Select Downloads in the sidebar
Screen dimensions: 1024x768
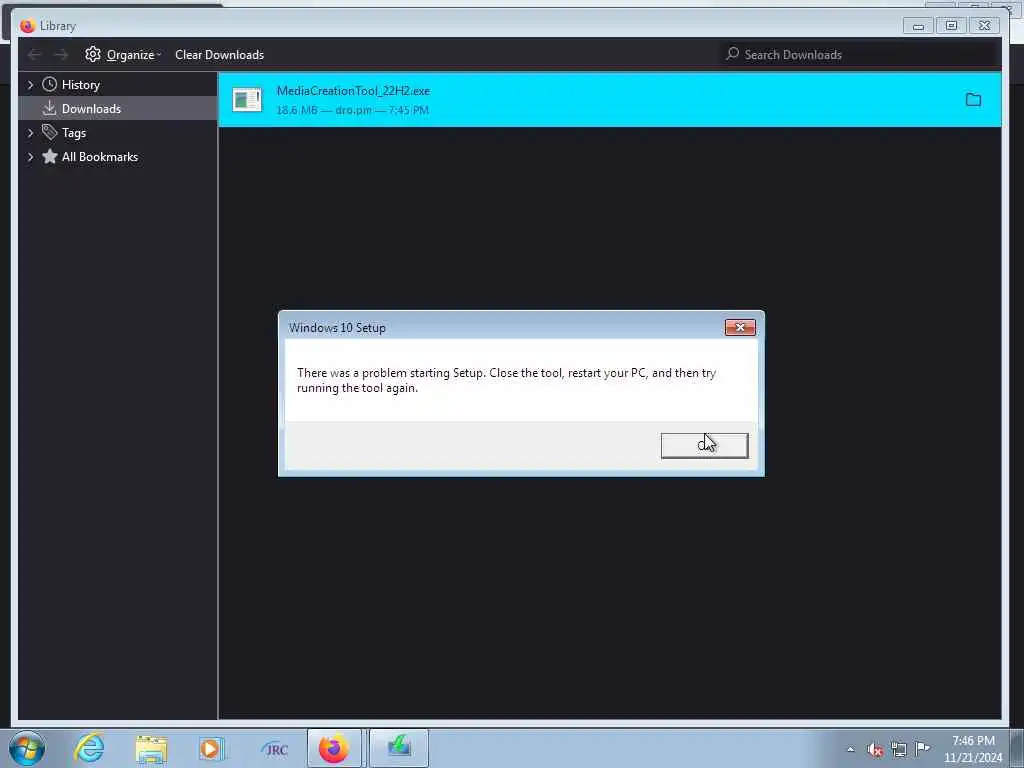(118, 108)
